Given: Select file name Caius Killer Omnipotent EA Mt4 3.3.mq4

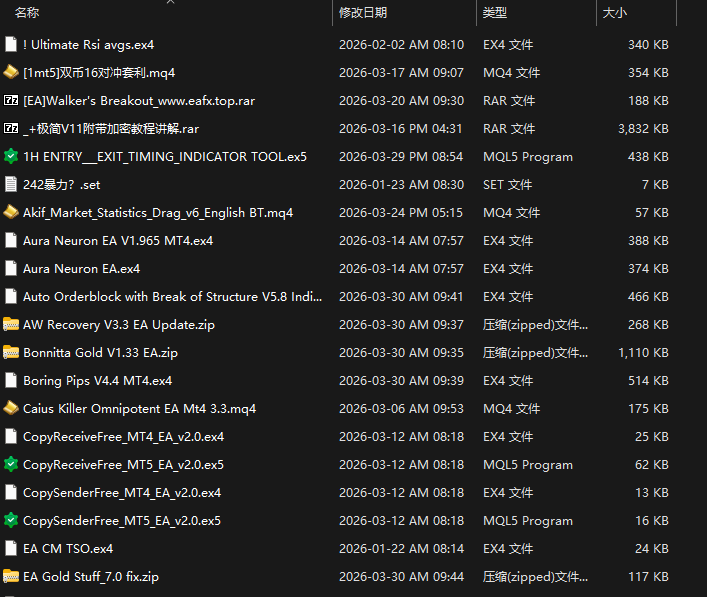Looking at the screenshot, I should (139, 408).
